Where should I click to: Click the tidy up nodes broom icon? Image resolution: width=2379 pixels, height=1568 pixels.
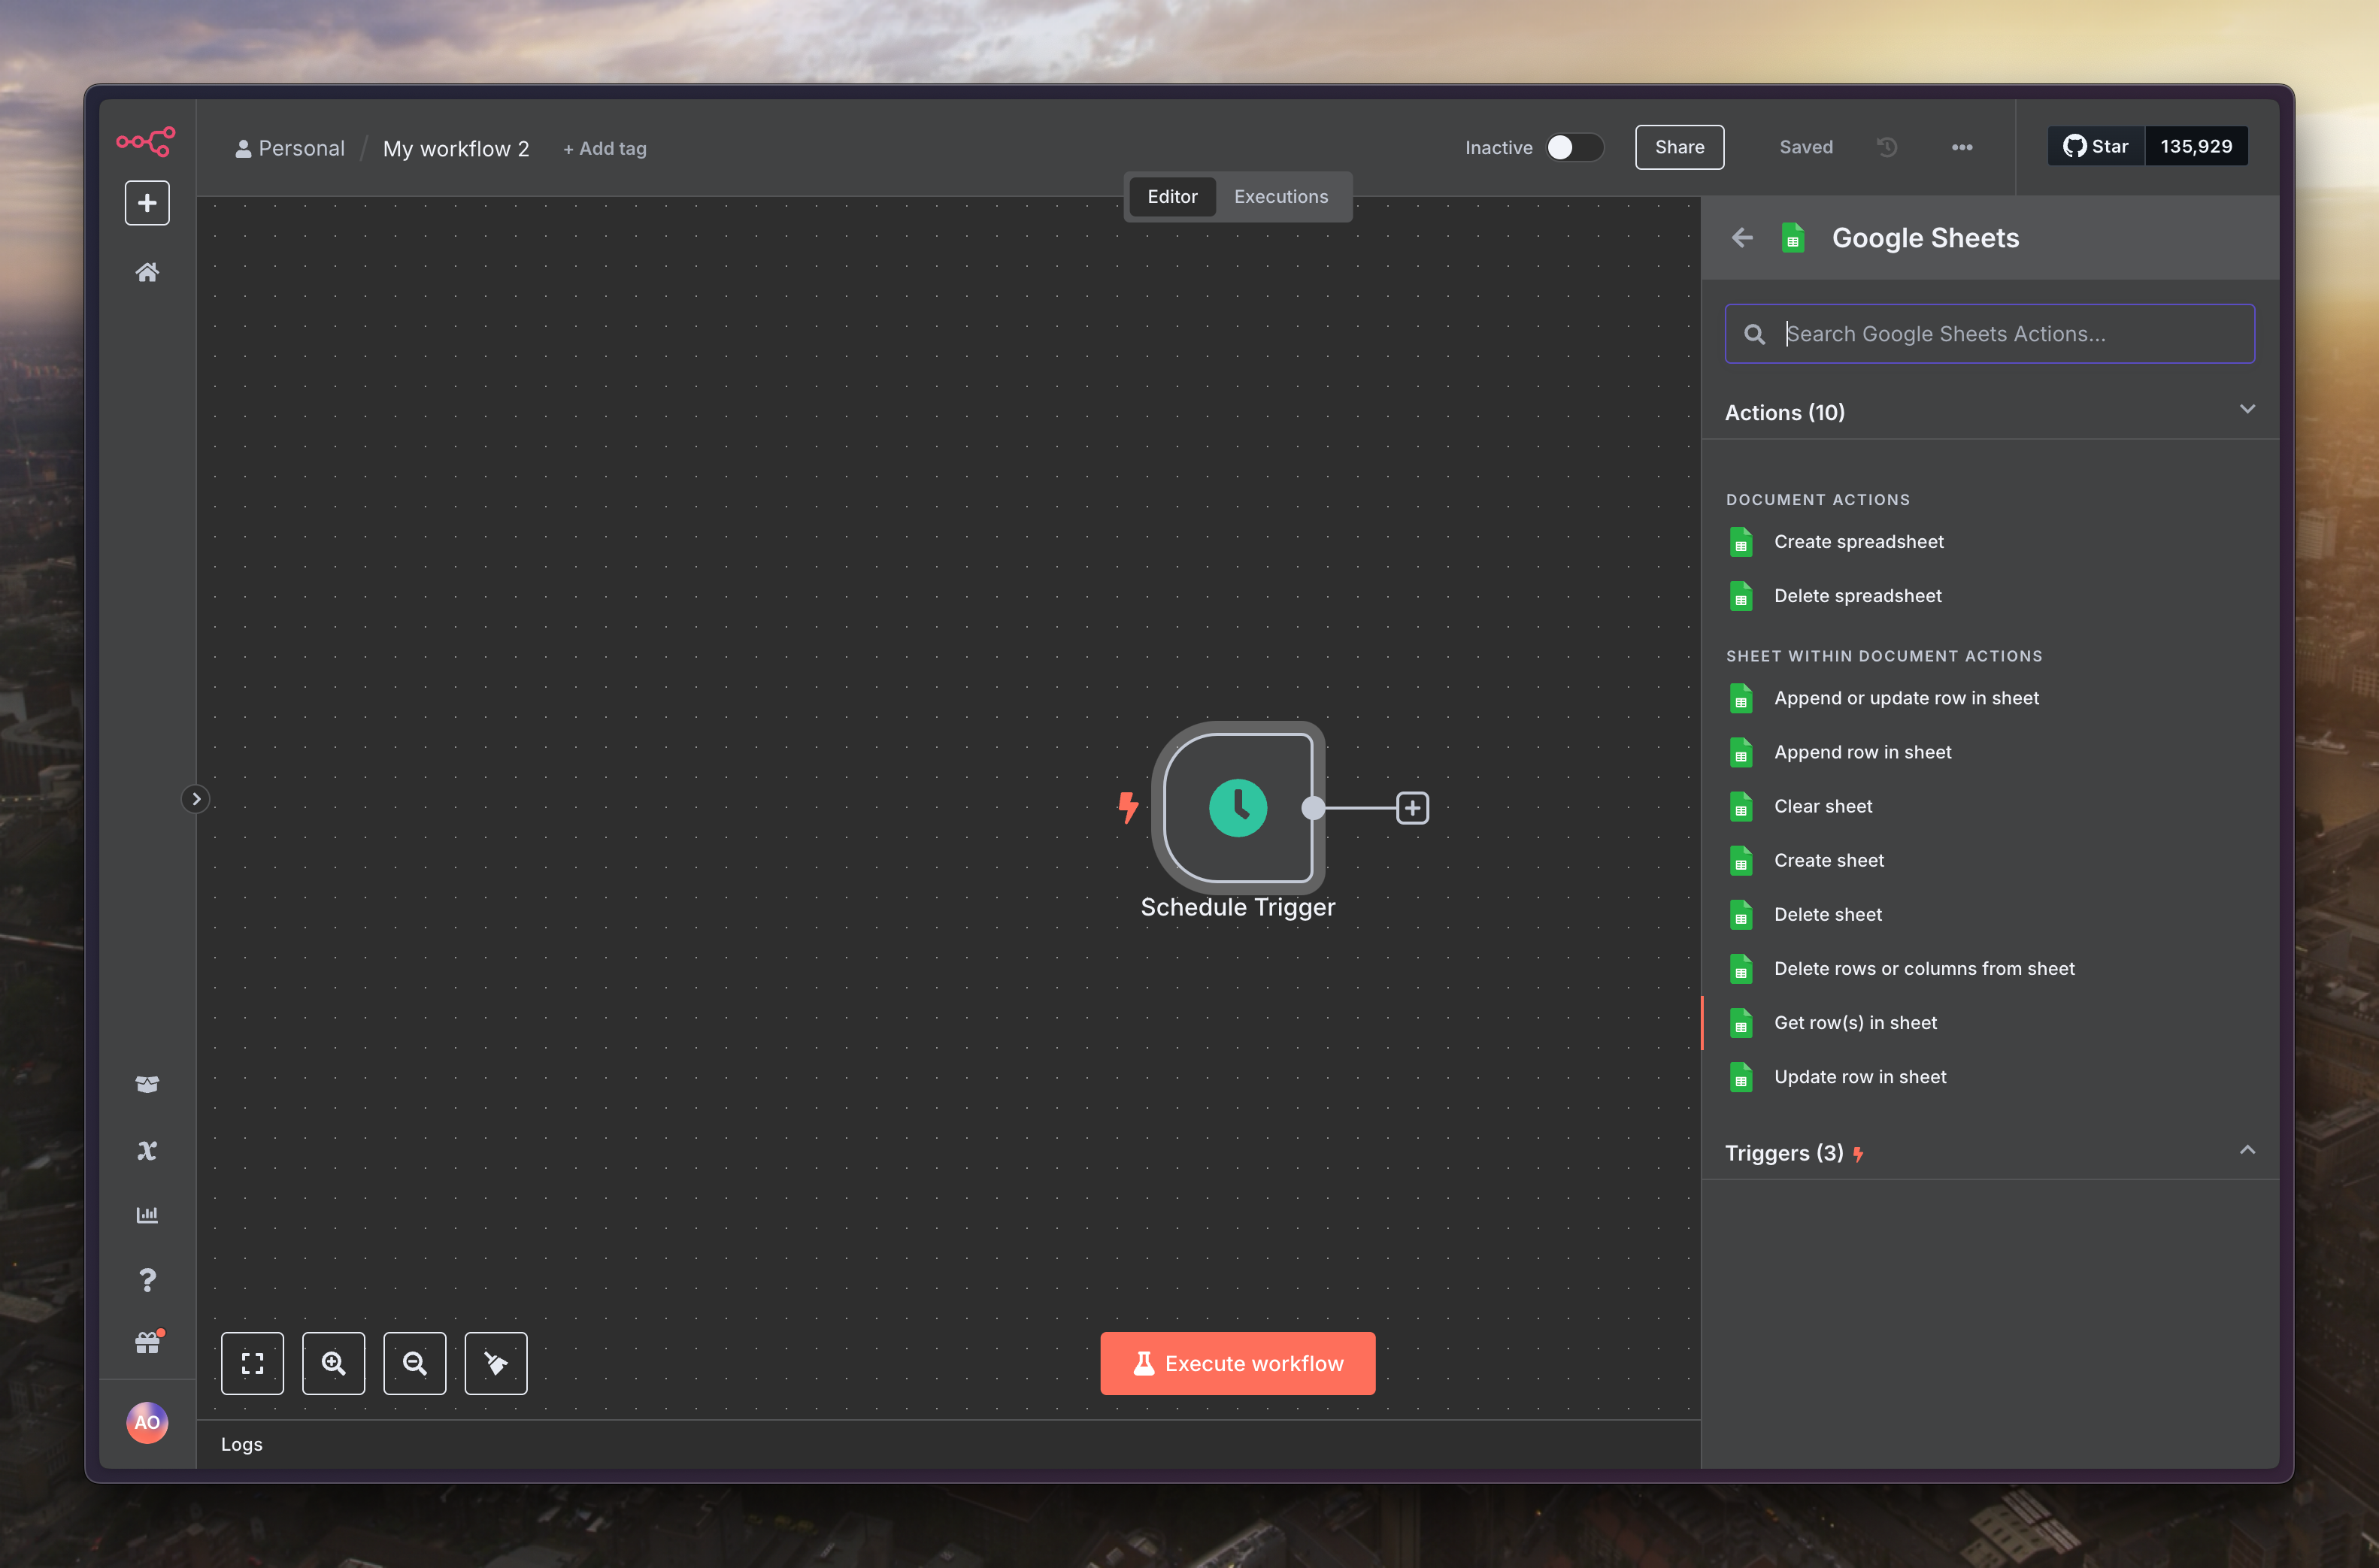coord(496,1363)
